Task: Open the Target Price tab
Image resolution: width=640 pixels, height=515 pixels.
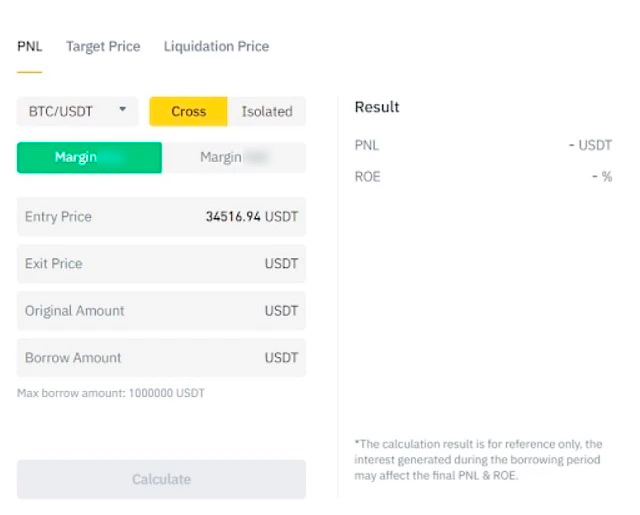Action: tap(103, 46)
